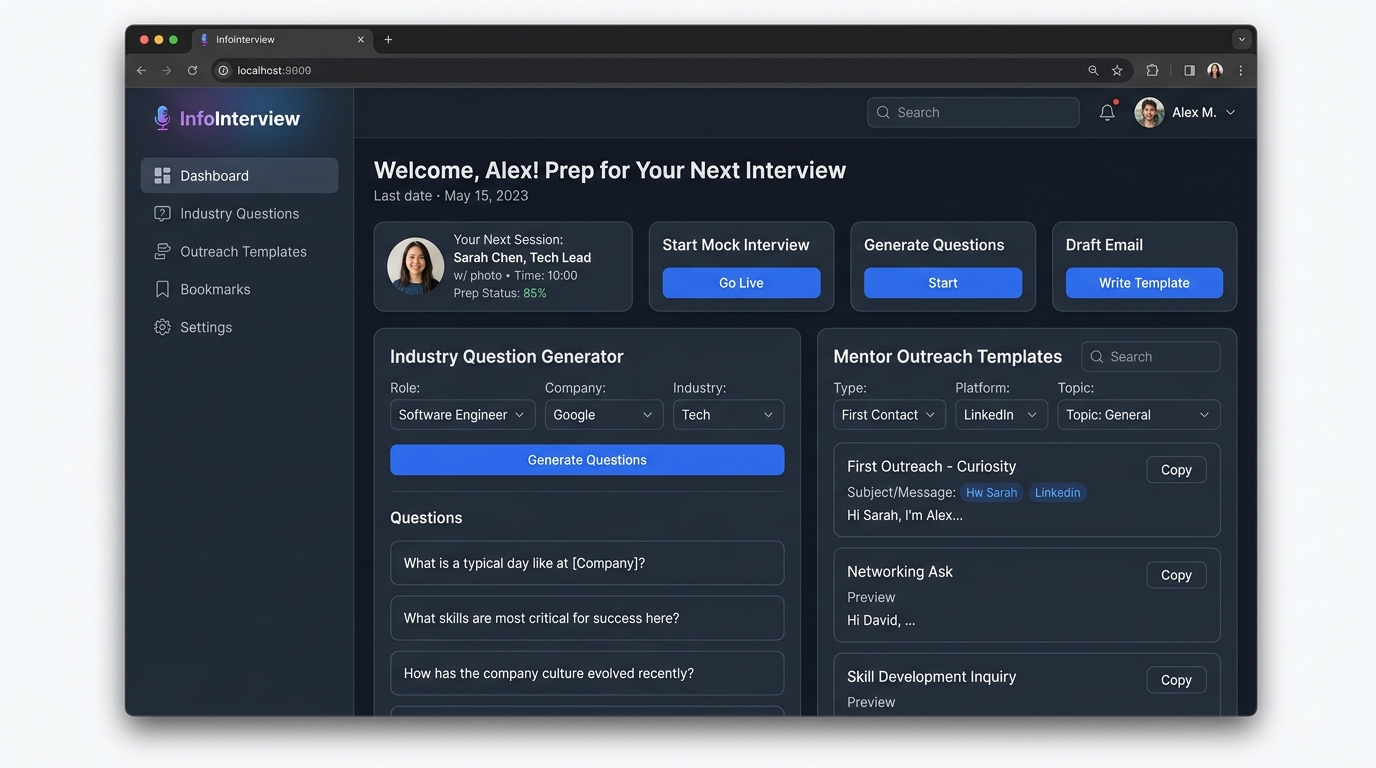Screen dimensions: 1376x768
Task: Click the site info icon beside localhost:9000
Action: coord(223,71)
